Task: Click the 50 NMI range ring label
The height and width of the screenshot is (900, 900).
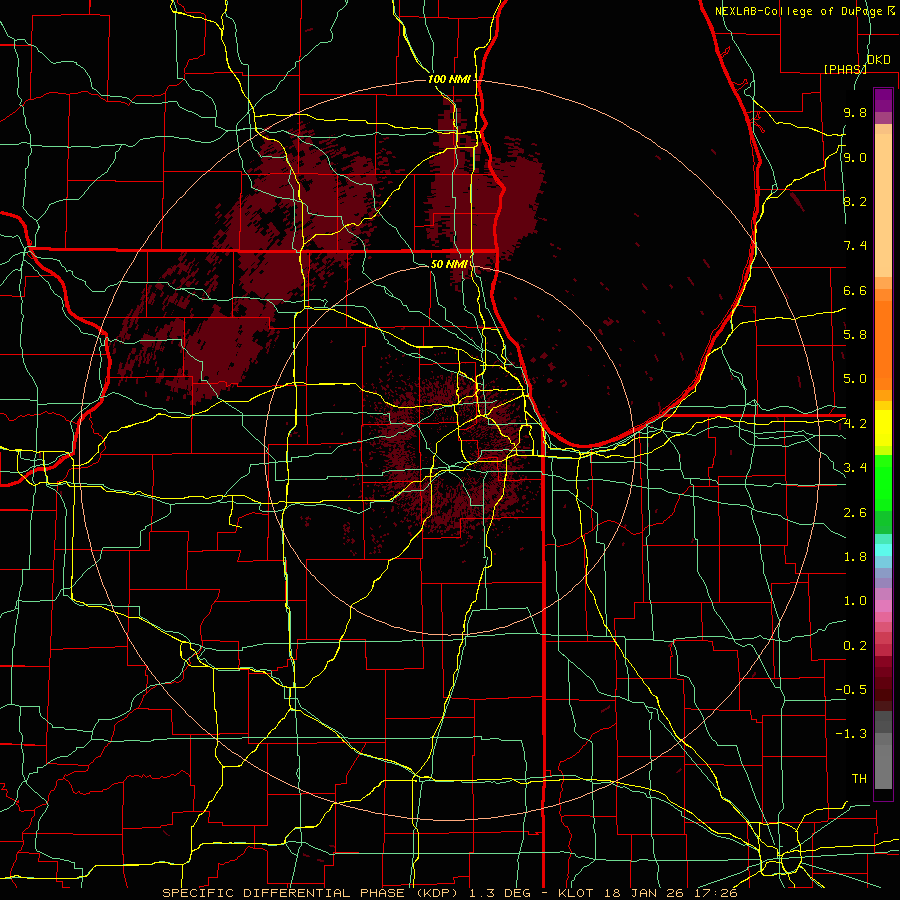Action: [449, 264]
